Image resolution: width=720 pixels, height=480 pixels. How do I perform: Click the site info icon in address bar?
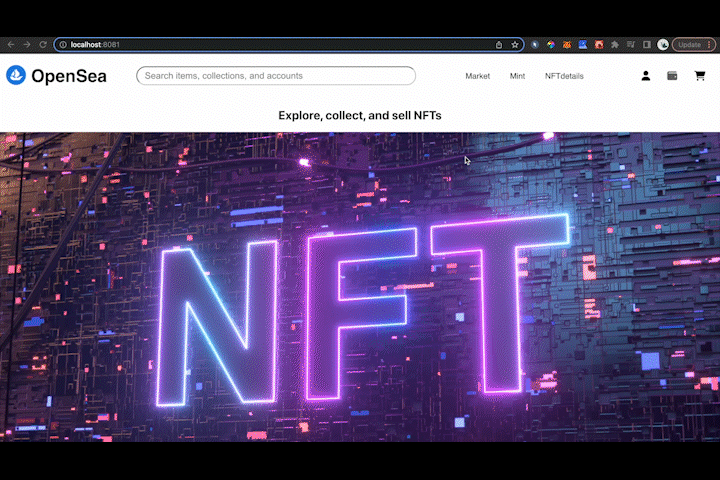tap(63, 45)
